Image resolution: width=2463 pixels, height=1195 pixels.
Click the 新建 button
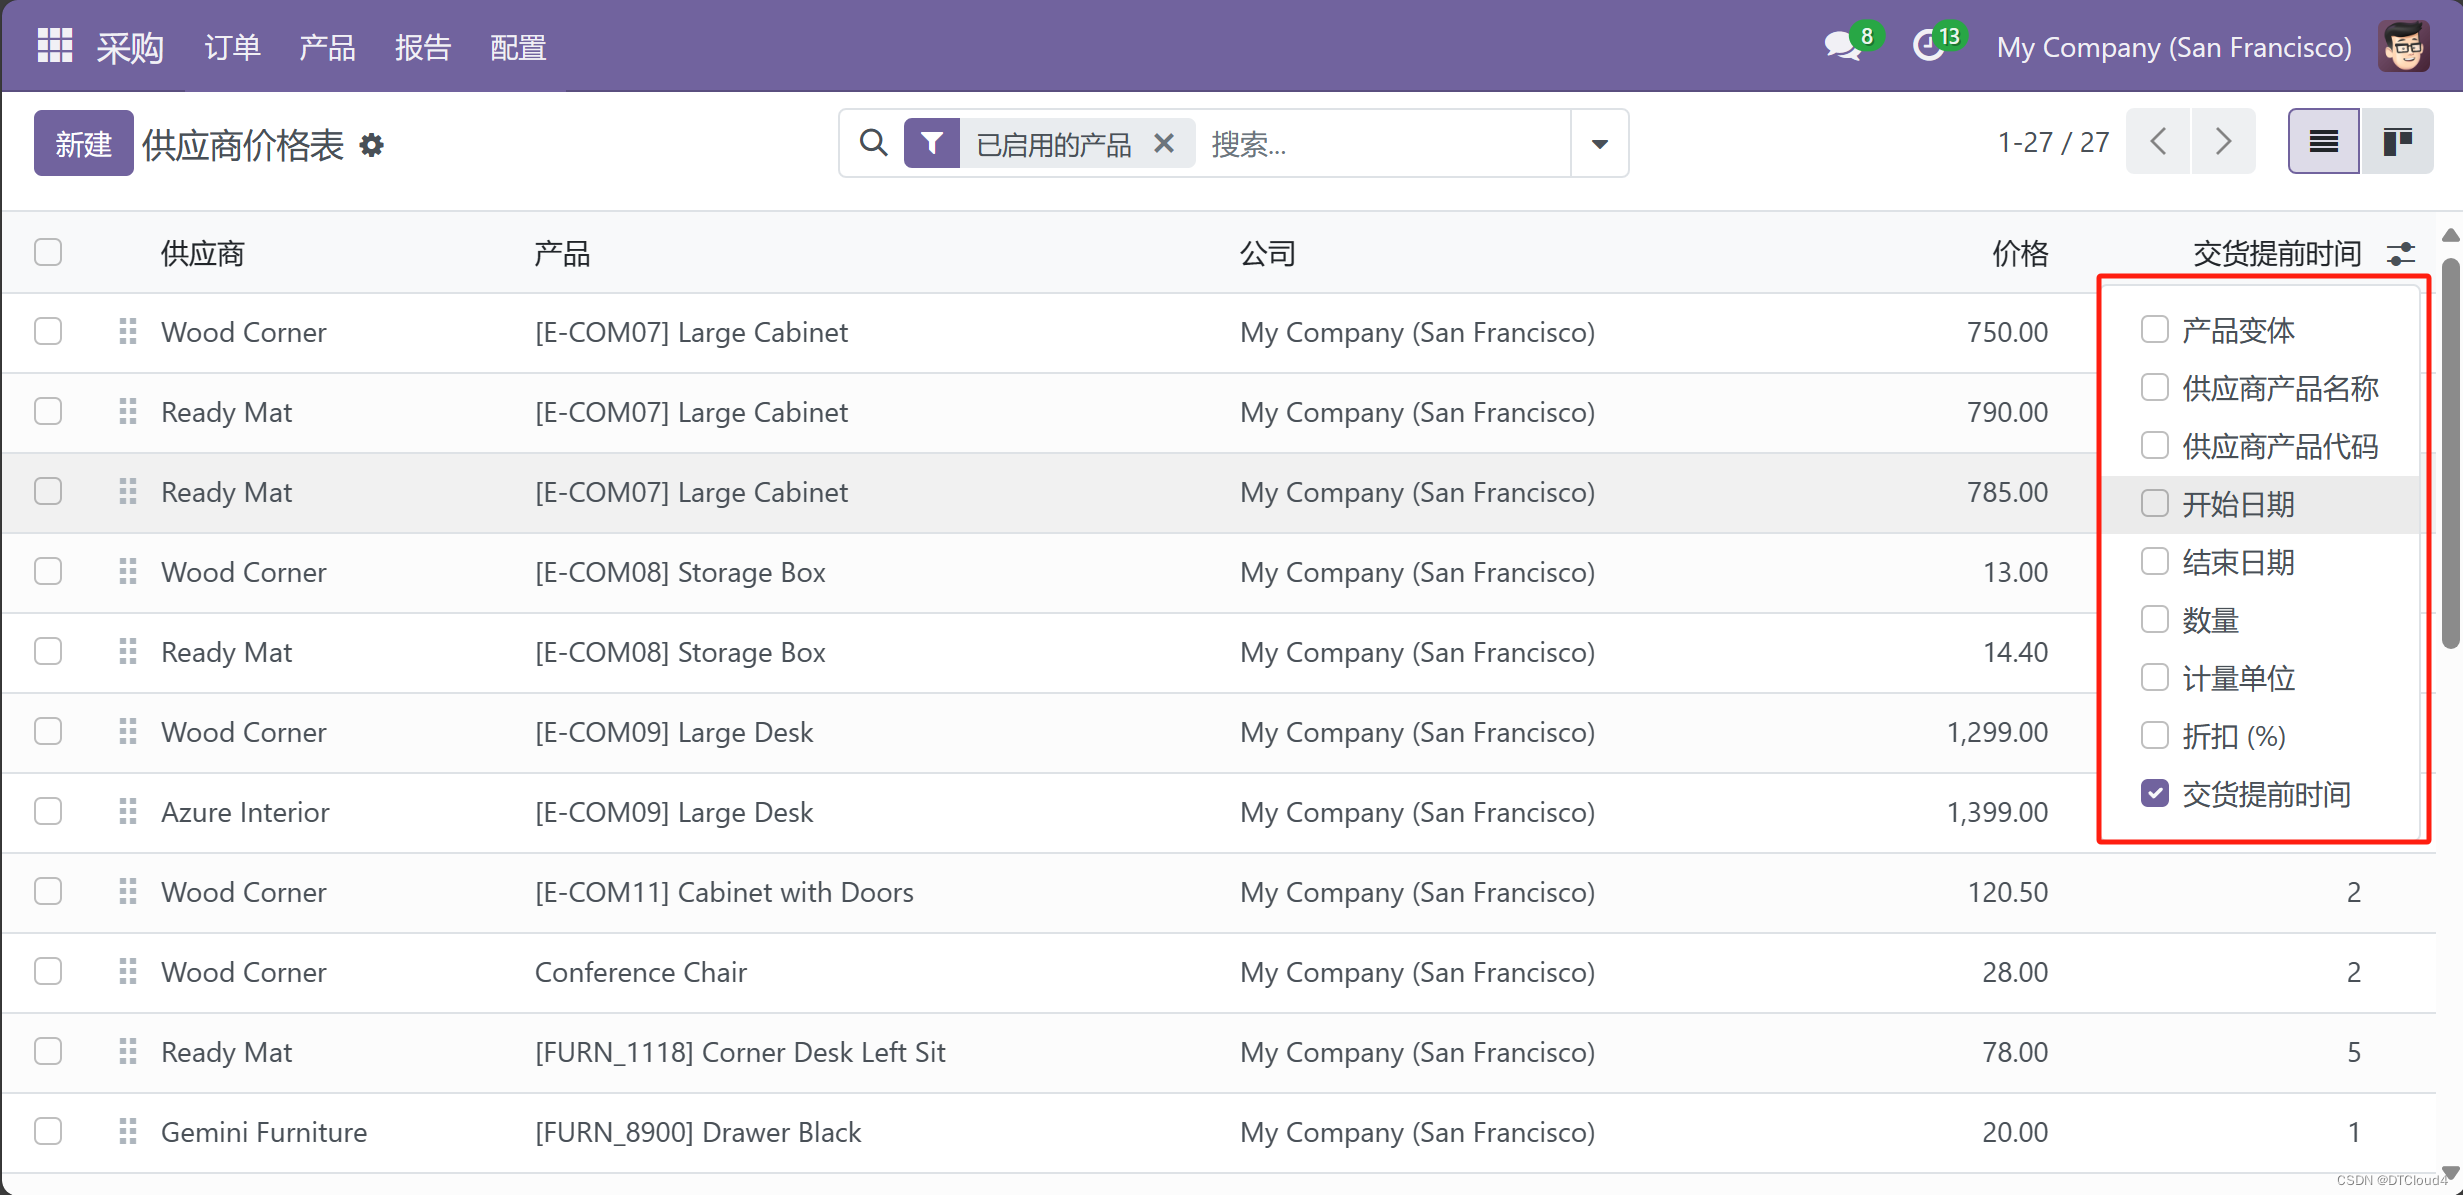click(83, 144)
